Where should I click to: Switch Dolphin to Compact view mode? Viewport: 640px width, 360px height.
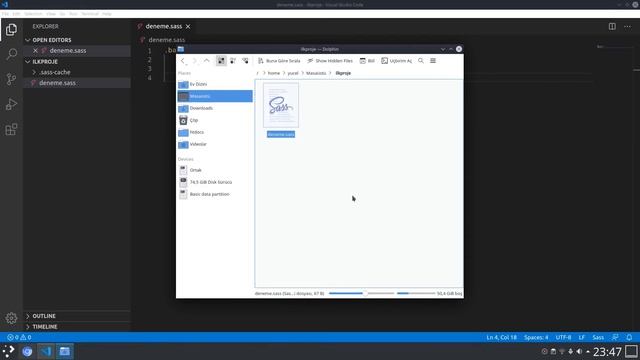[233, 61]
